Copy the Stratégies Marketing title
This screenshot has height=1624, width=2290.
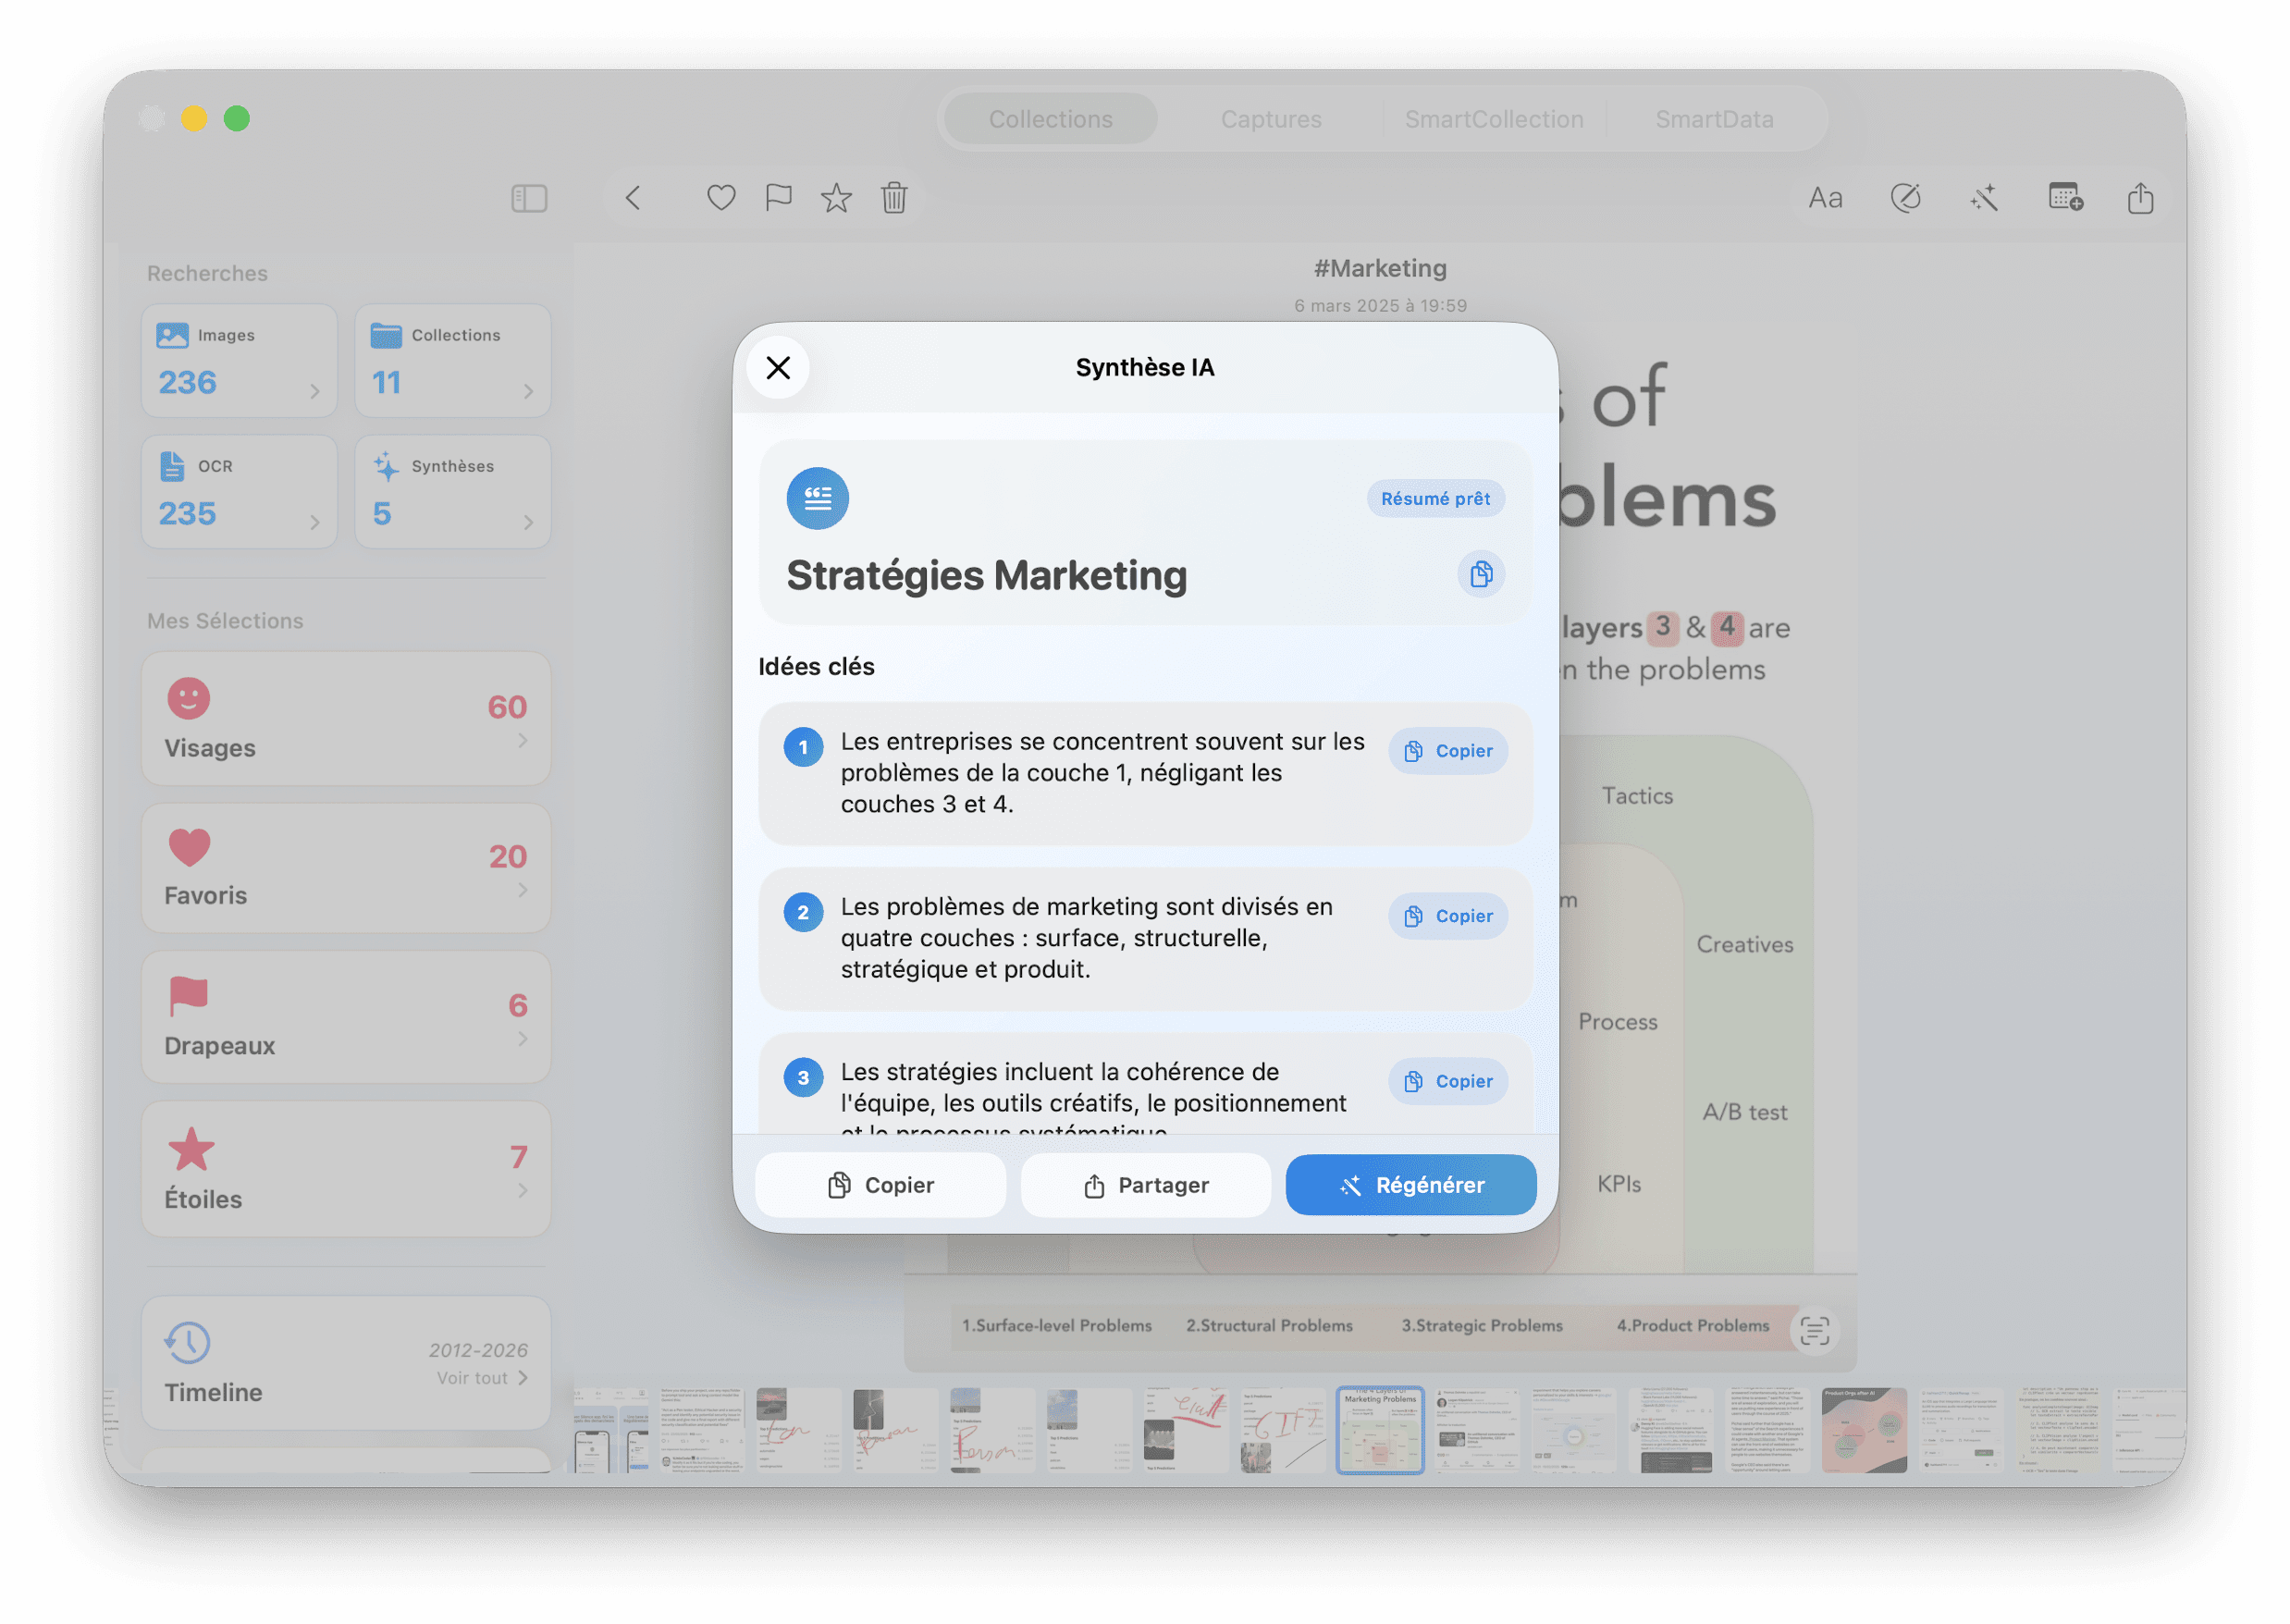pyautogui.click(x=1481, y=574)
